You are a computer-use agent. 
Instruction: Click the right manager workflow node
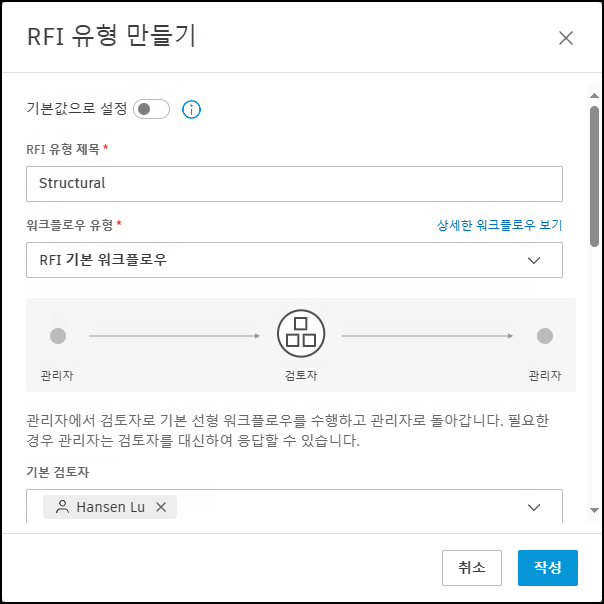click(x=544, y=336)
